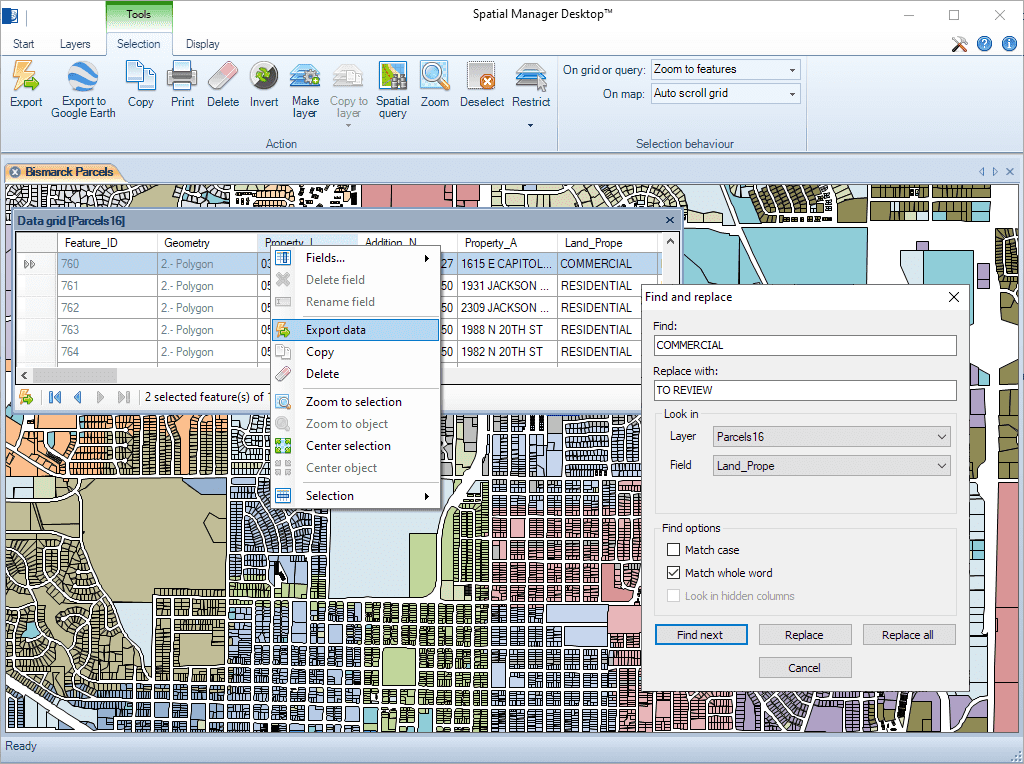Close the Find and replace dialog

[953, 297]
